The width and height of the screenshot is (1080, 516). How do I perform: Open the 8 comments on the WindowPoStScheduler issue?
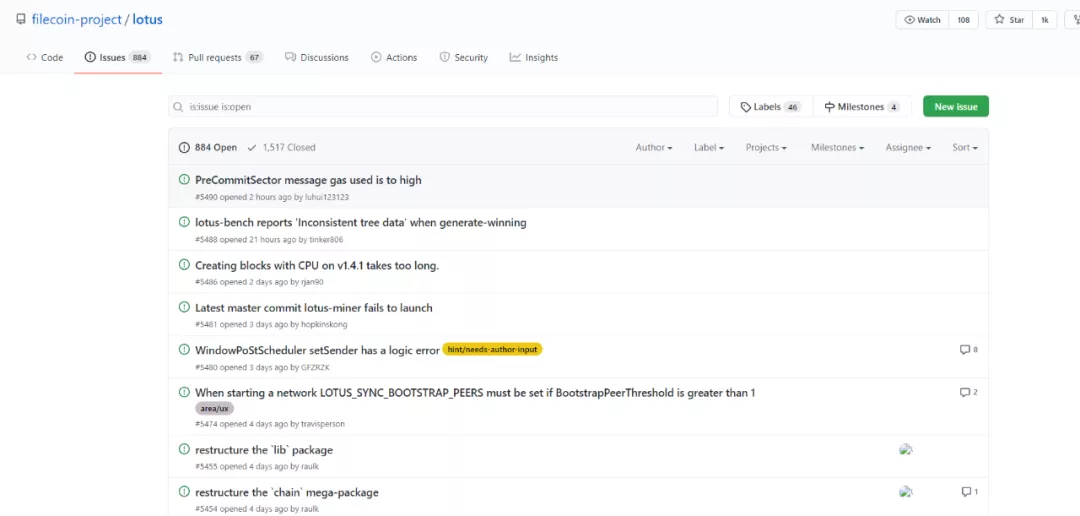[968, 349]
